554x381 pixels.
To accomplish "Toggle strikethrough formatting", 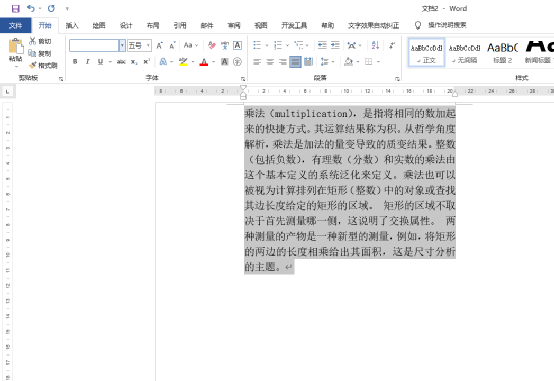I will click(x=121, y=62).
